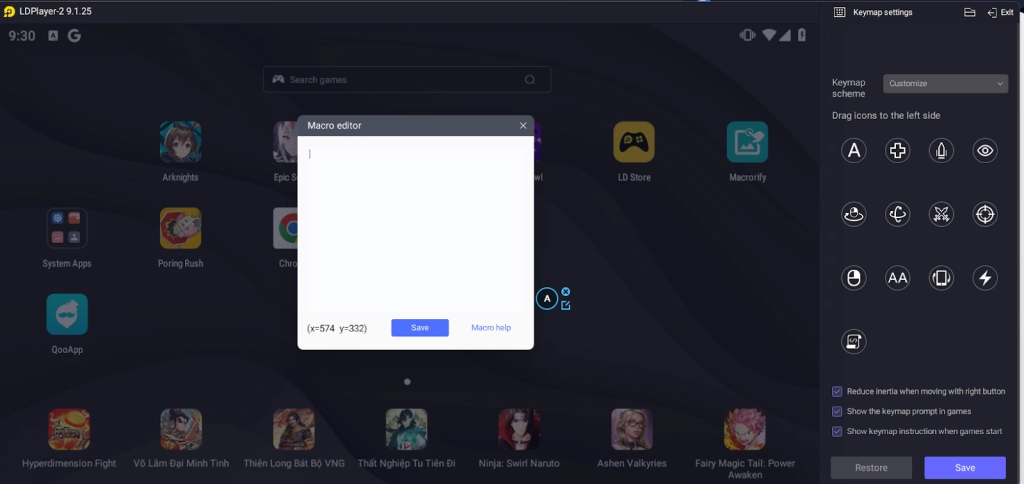
Task: Select the macro script icon in keymap panel
Action: pos(853,341)
